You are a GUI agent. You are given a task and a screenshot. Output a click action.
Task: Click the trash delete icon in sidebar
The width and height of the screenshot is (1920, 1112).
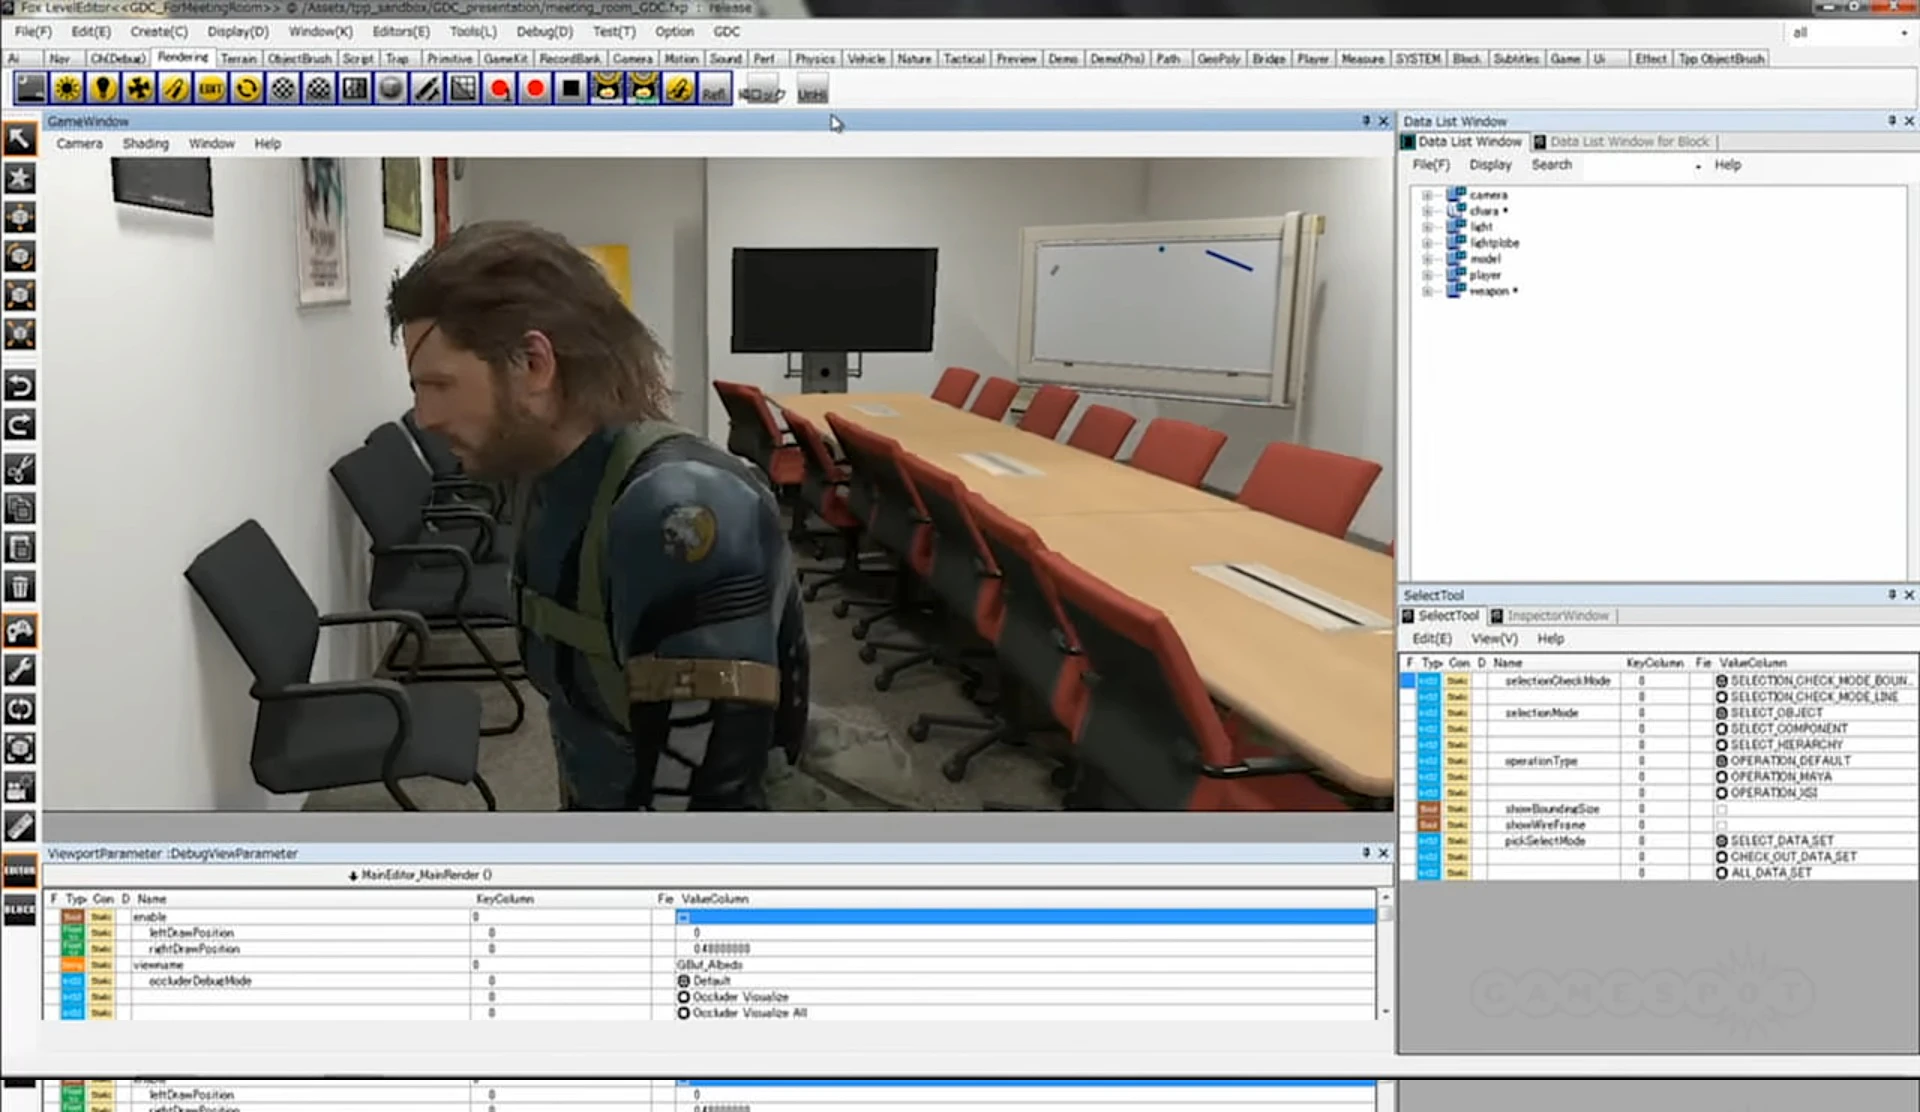pos(20,587)
